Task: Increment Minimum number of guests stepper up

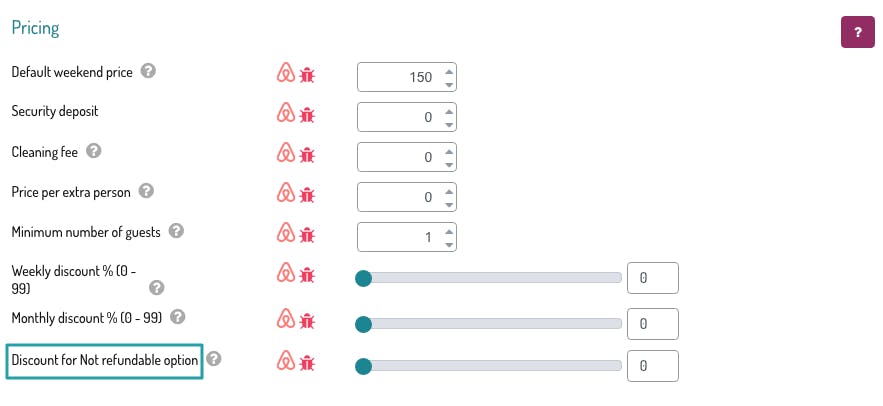Action: click(449, 231)
